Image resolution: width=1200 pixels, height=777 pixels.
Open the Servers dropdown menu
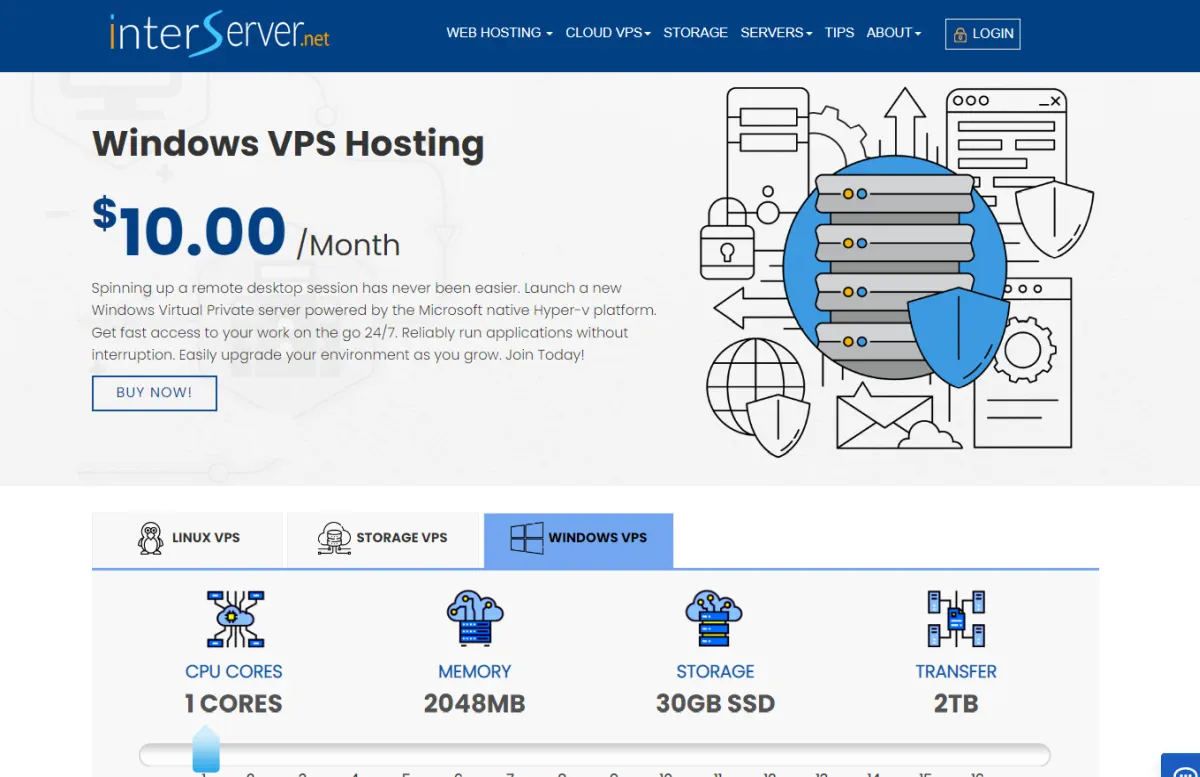(776, 33)
